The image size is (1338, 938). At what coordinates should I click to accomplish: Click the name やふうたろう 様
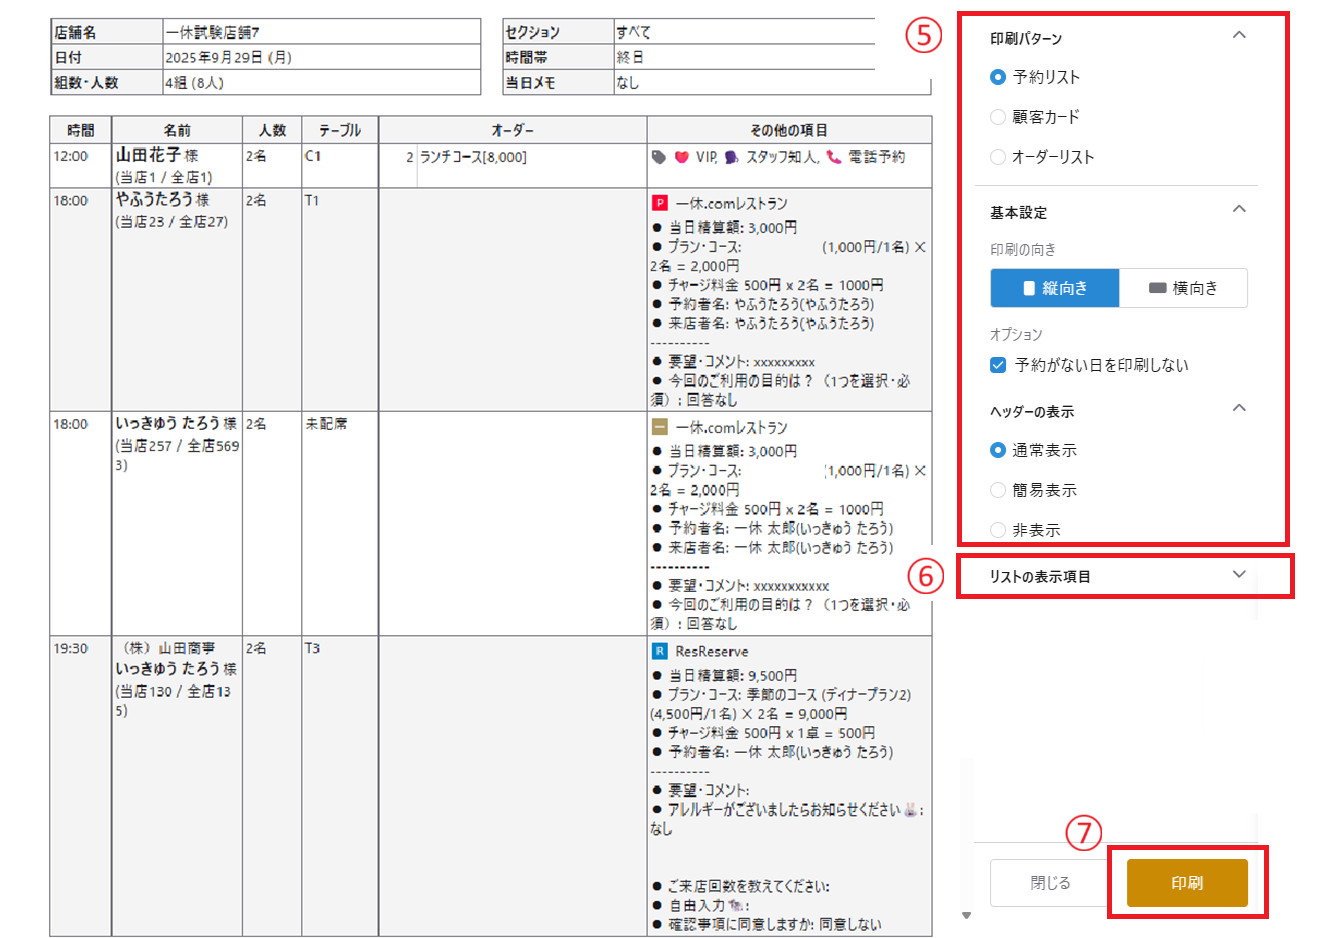[x=162, y=199]
